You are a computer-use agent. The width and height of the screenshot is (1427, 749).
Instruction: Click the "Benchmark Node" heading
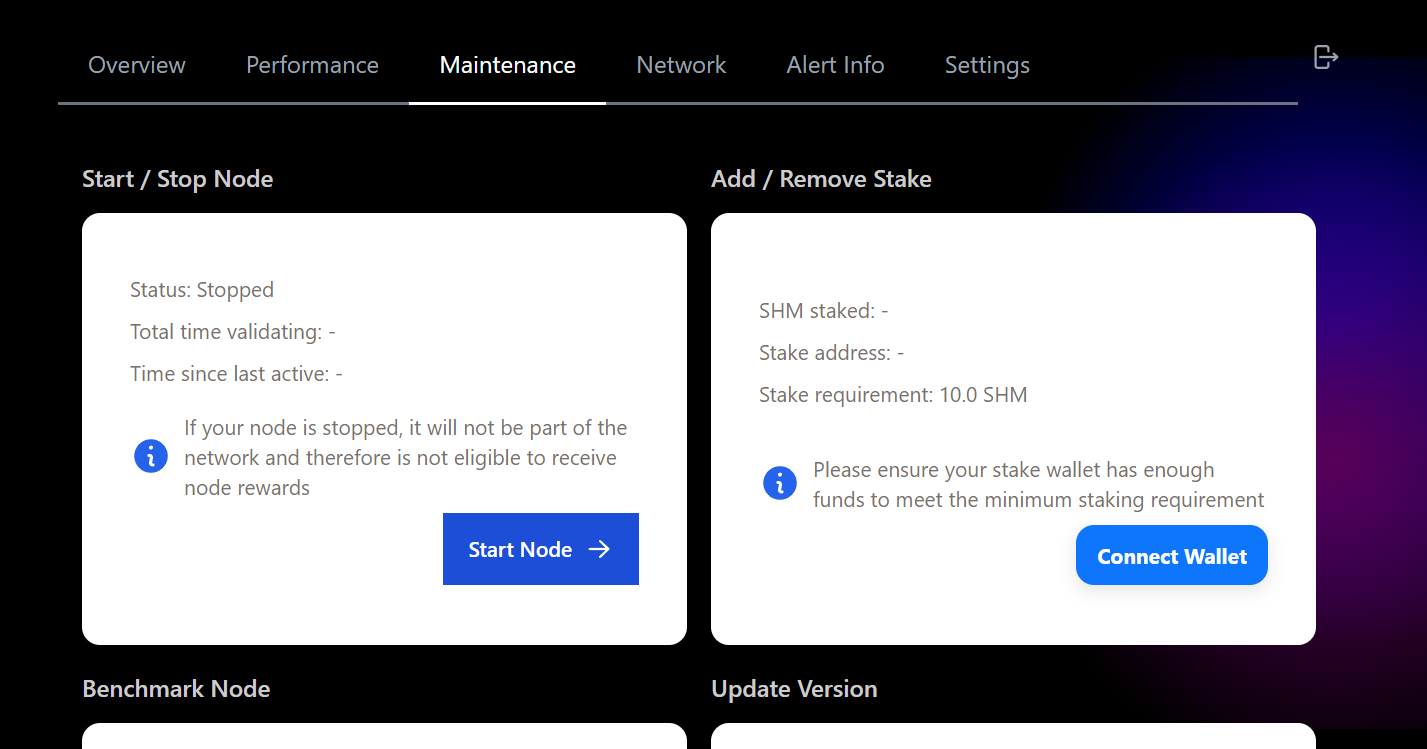176,689
